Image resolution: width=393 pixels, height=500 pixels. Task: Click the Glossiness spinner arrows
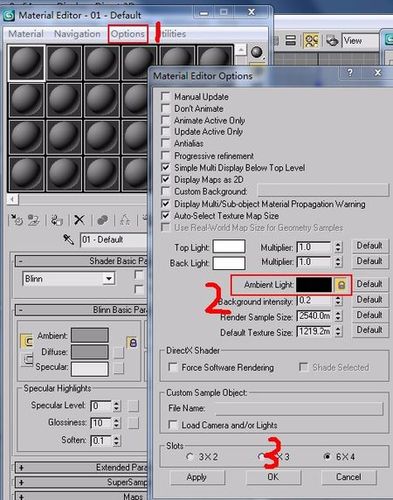(x=116, y=423)
